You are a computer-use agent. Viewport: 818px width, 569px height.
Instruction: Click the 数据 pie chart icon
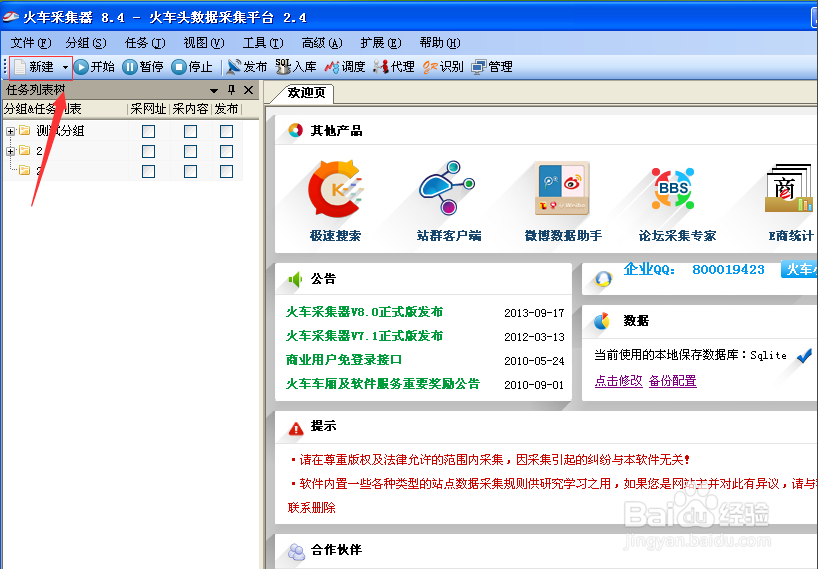(x=602, y=321)
